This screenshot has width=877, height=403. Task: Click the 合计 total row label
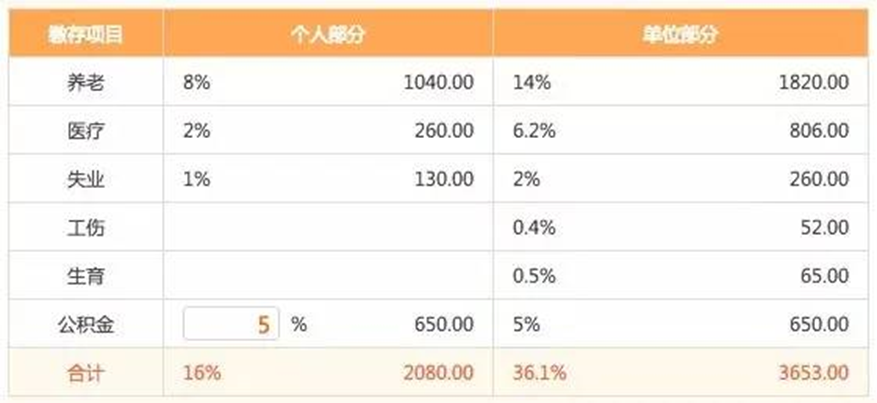86,373
